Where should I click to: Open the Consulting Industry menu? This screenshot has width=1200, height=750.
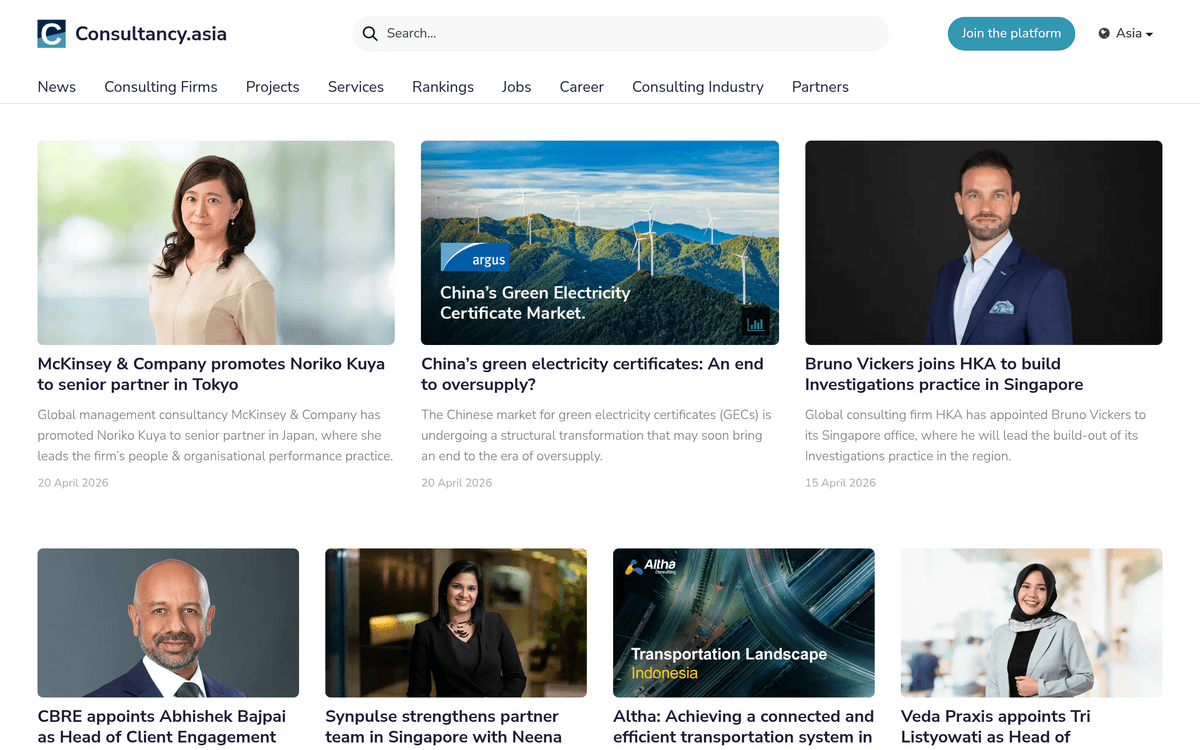point(698,87)
